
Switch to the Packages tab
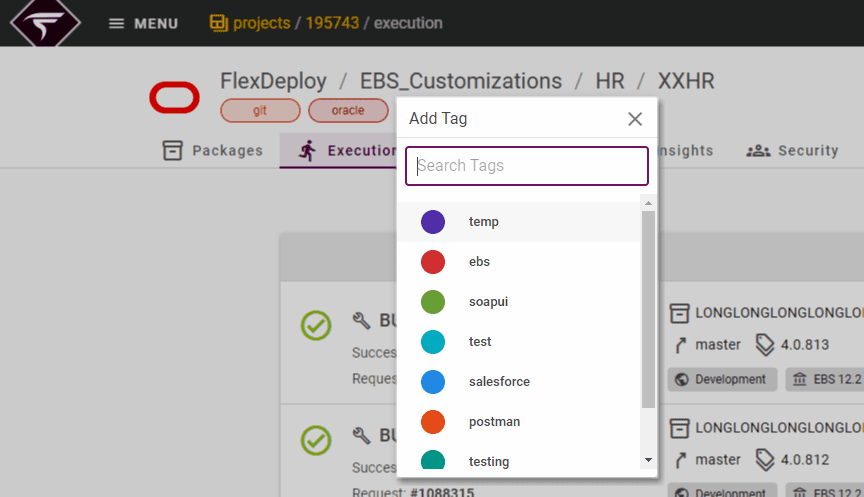click(213, 150)
